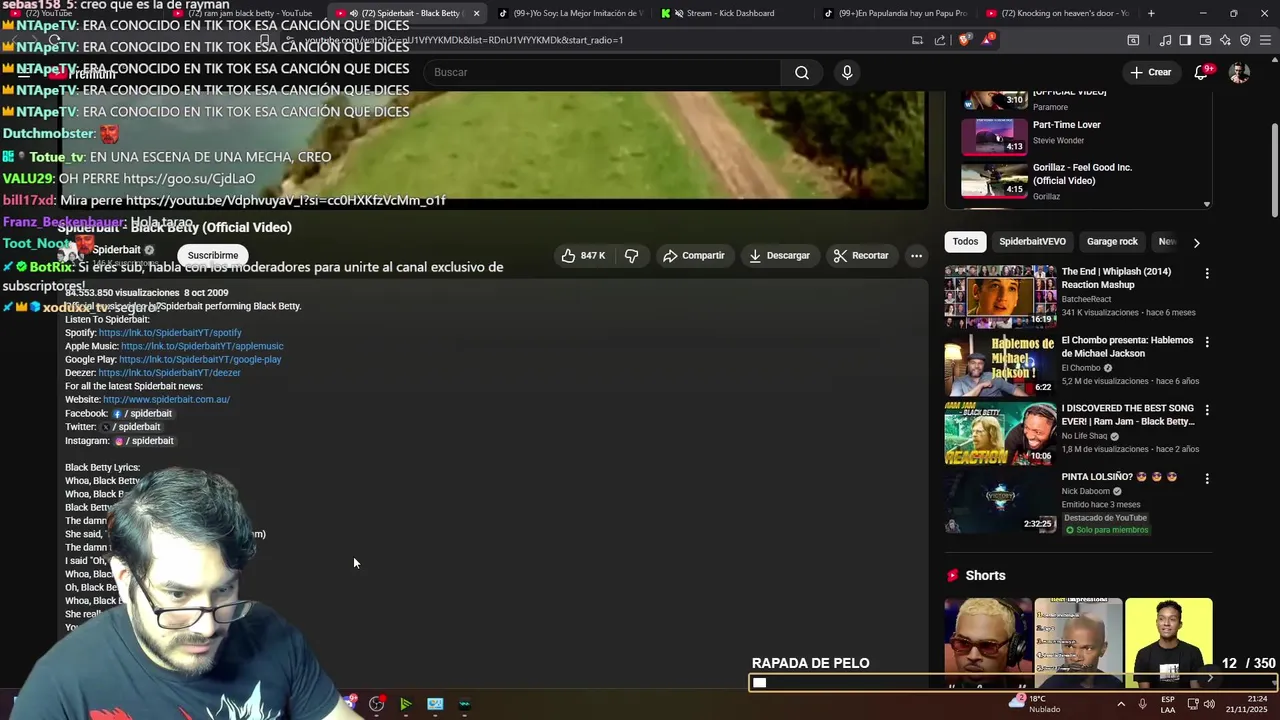Select the Garage rock filter chip
1280x720 pixels.
point(1112,241)
